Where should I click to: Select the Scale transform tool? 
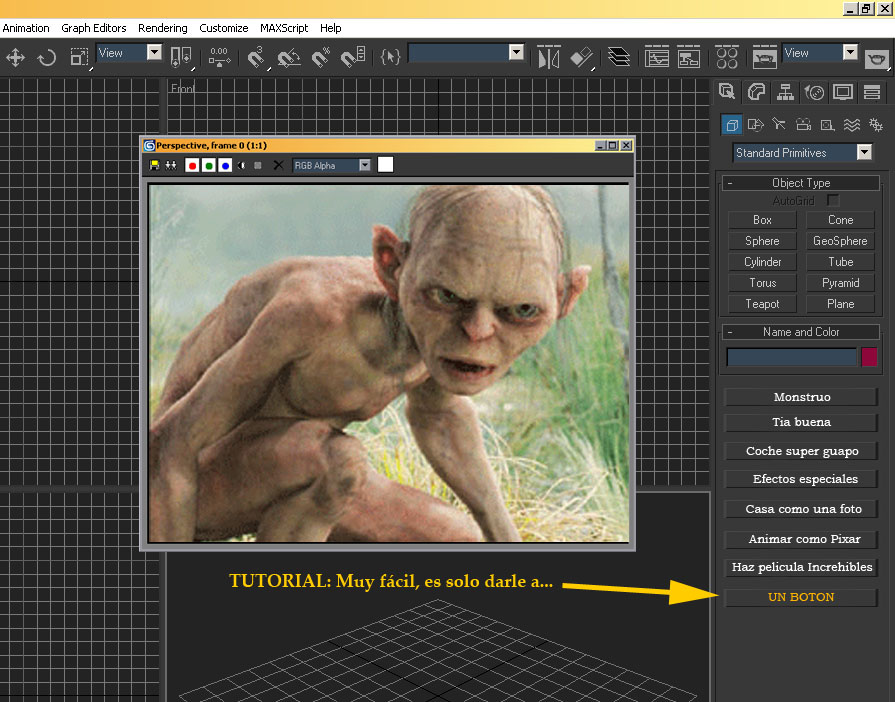coord(79,57)
